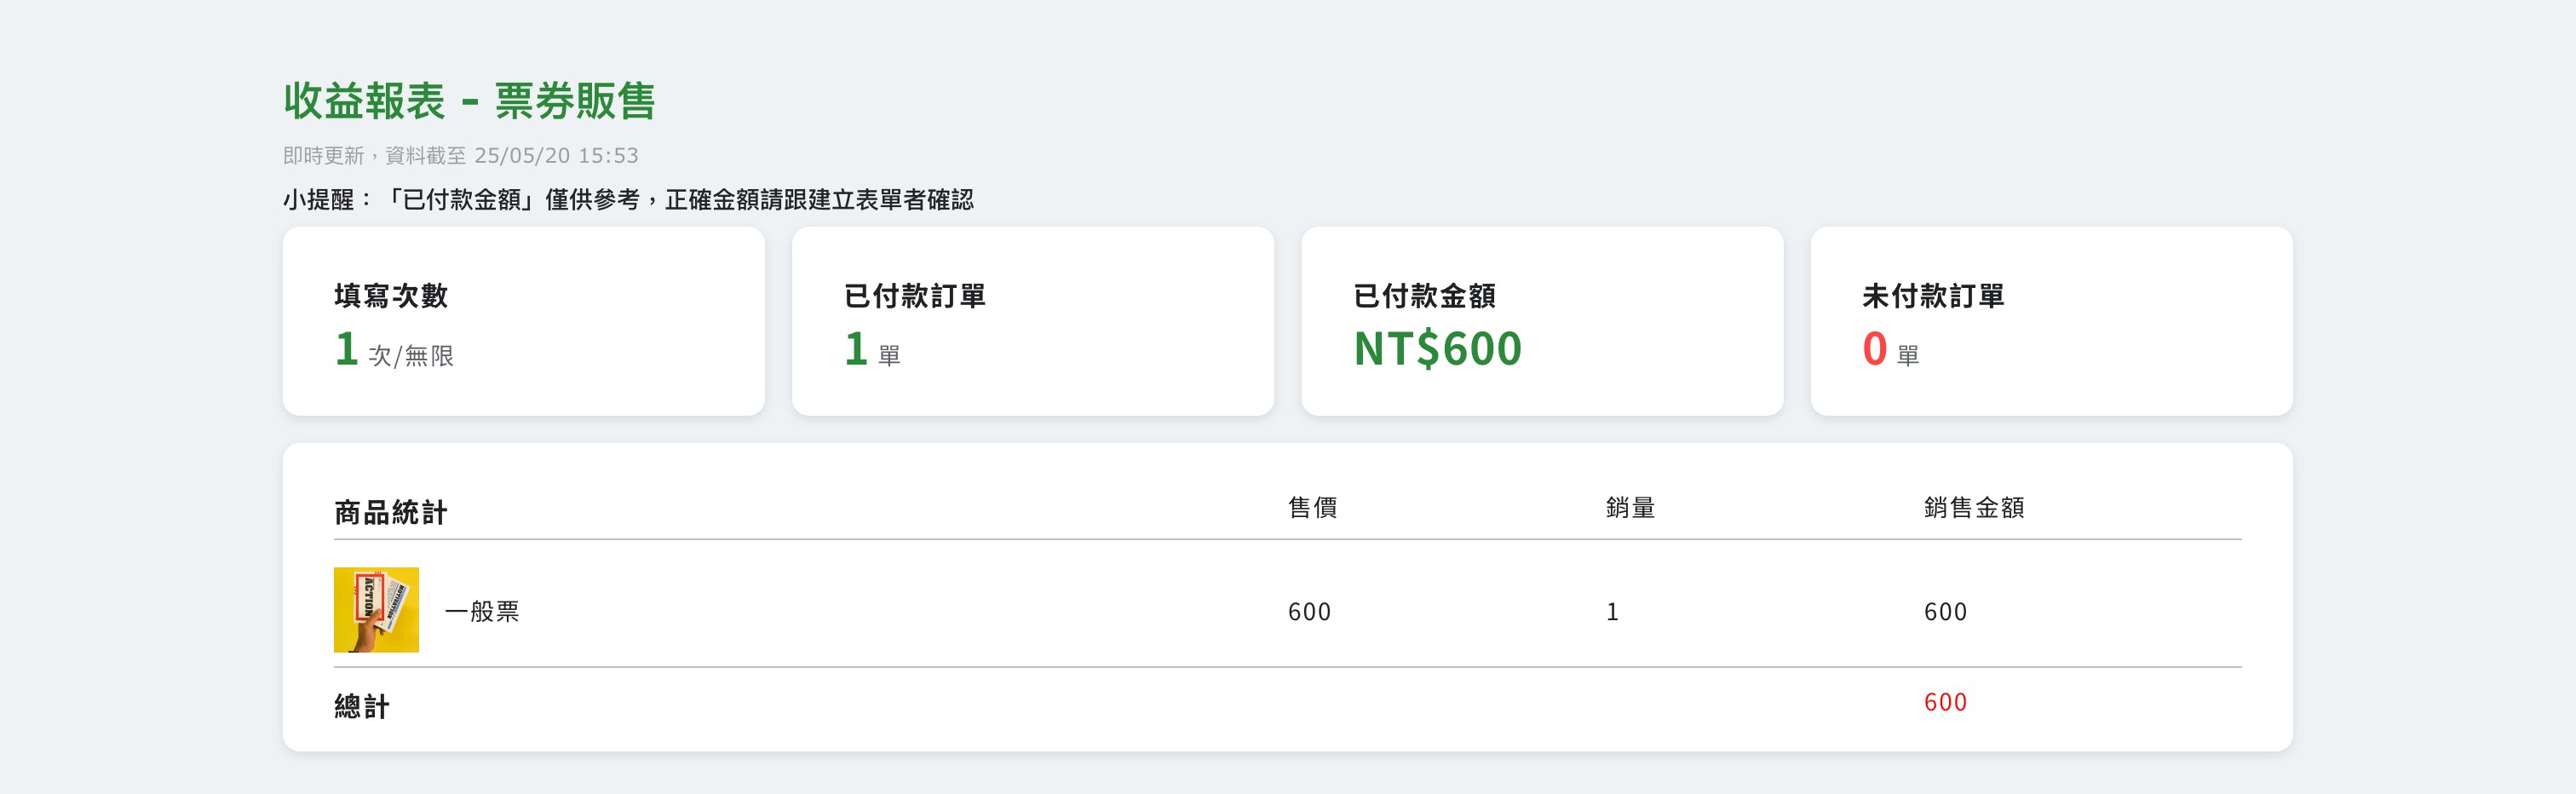Click the NT$600 paid amount value
2576x794 pixels.
[1437, 349]
